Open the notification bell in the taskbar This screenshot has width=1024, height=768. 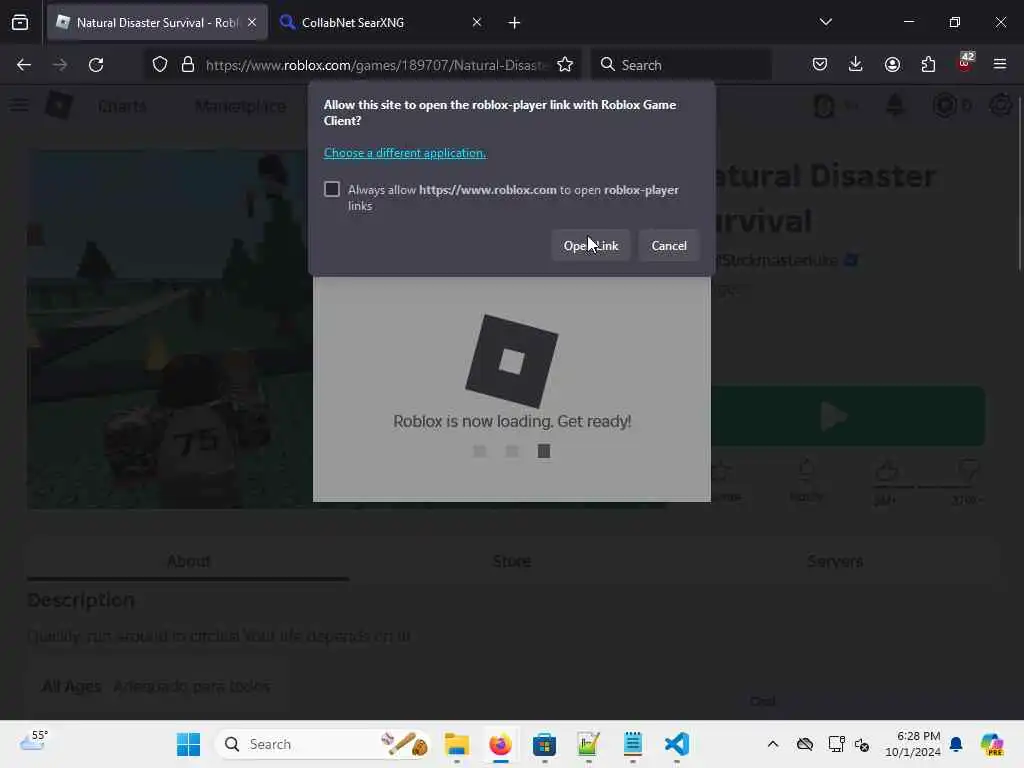pos(956,744)
